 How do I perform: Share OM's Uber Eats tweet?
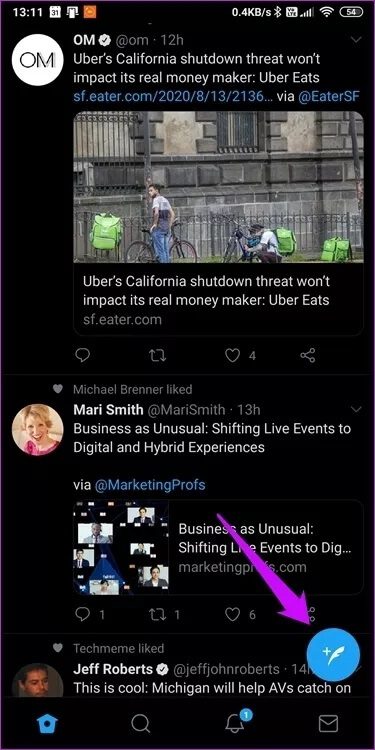(308, 355)
